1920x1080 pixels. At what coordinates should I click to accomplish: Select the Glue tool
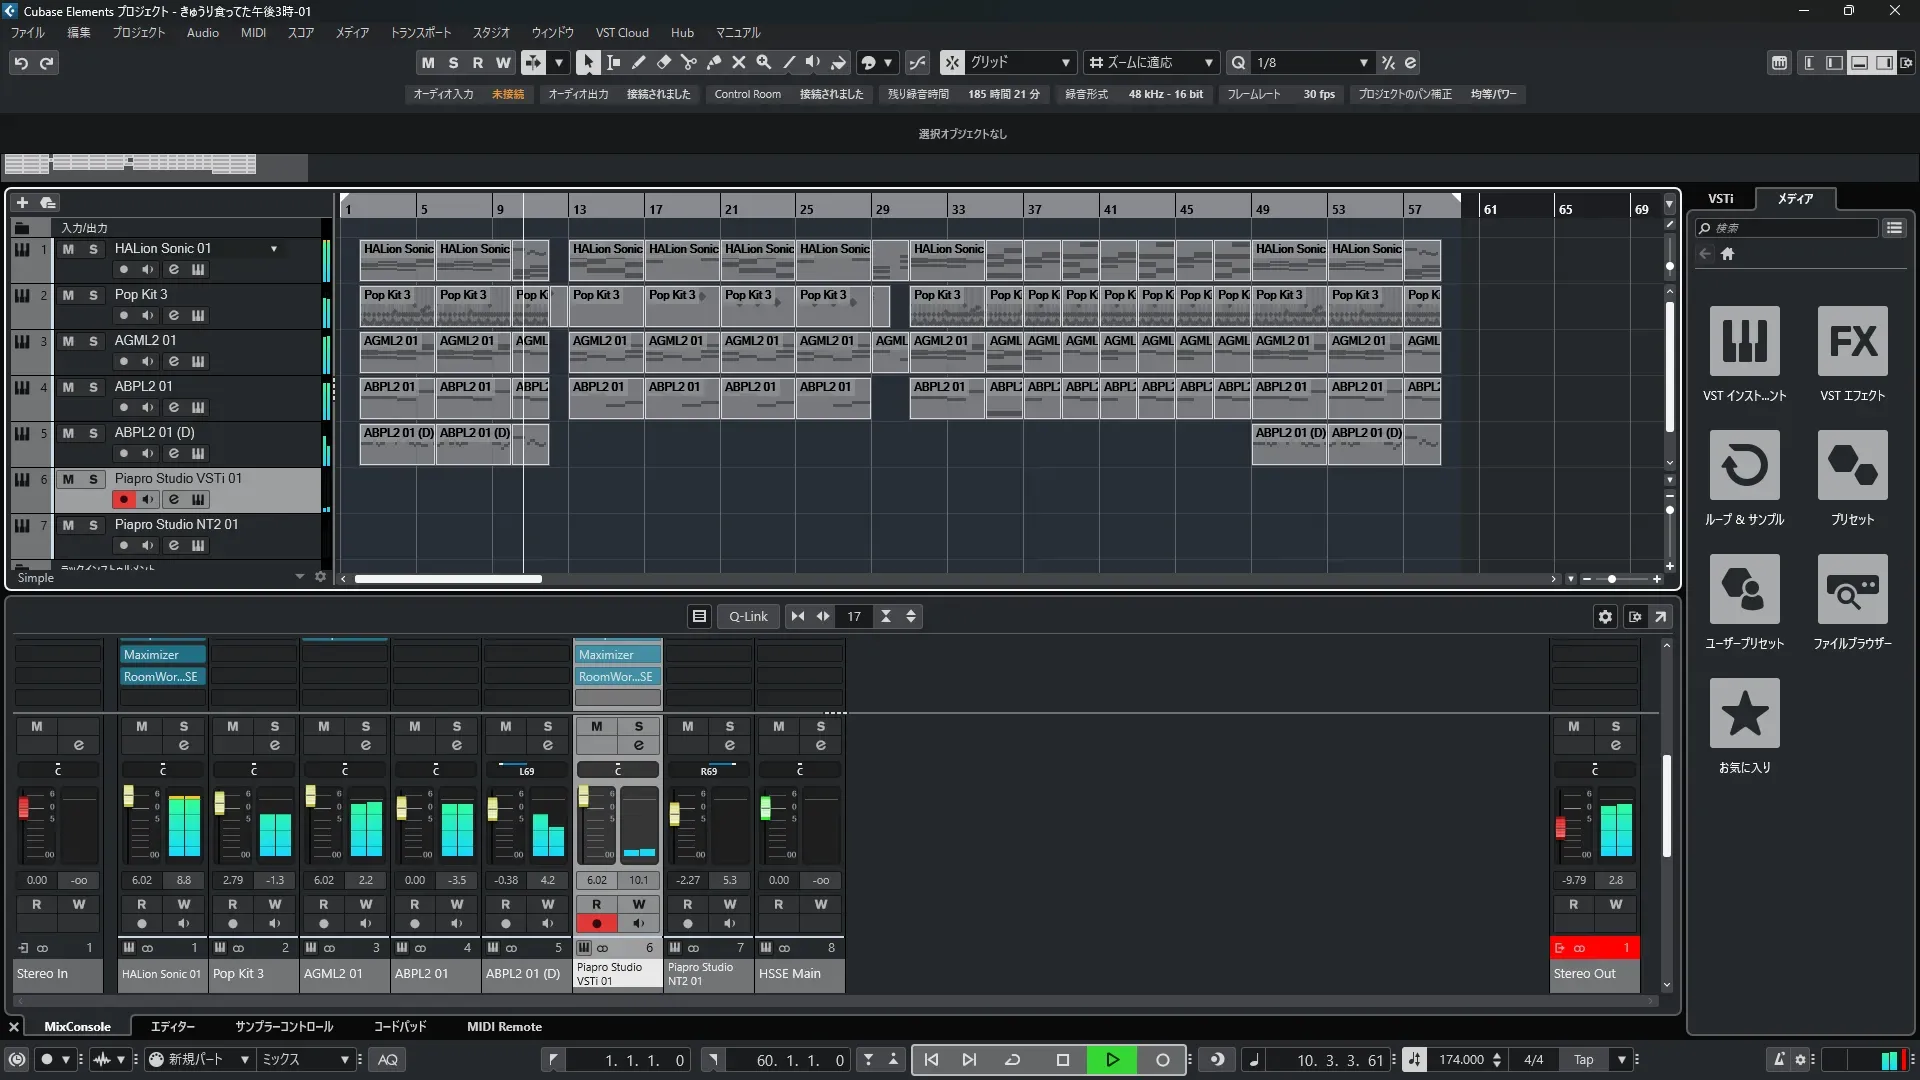[713, 62]
